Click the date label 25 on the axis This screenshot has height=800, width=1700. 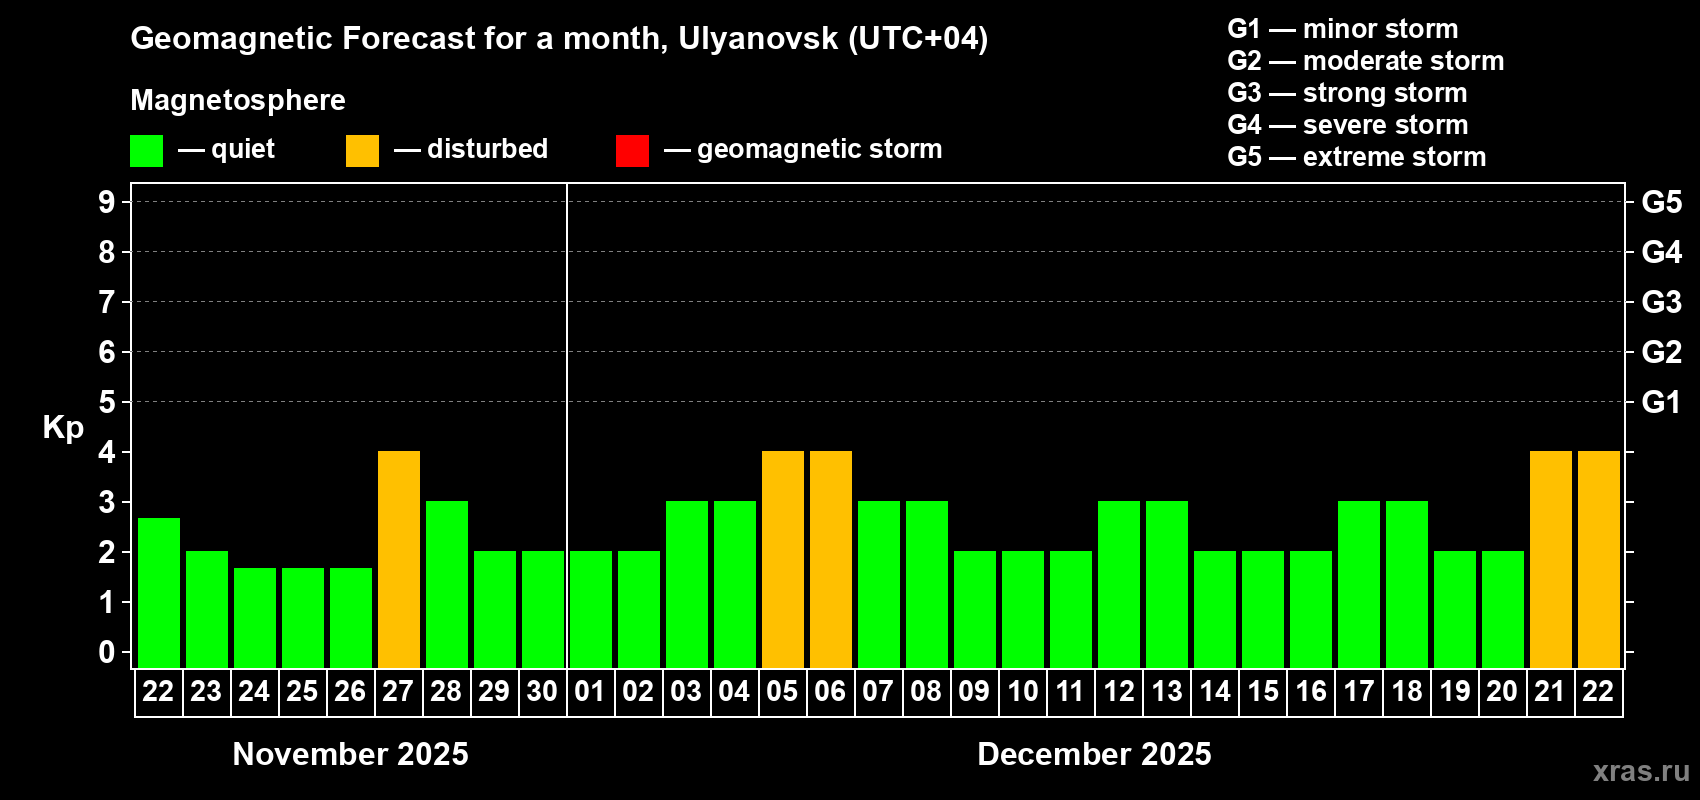(x=302, y=692)
